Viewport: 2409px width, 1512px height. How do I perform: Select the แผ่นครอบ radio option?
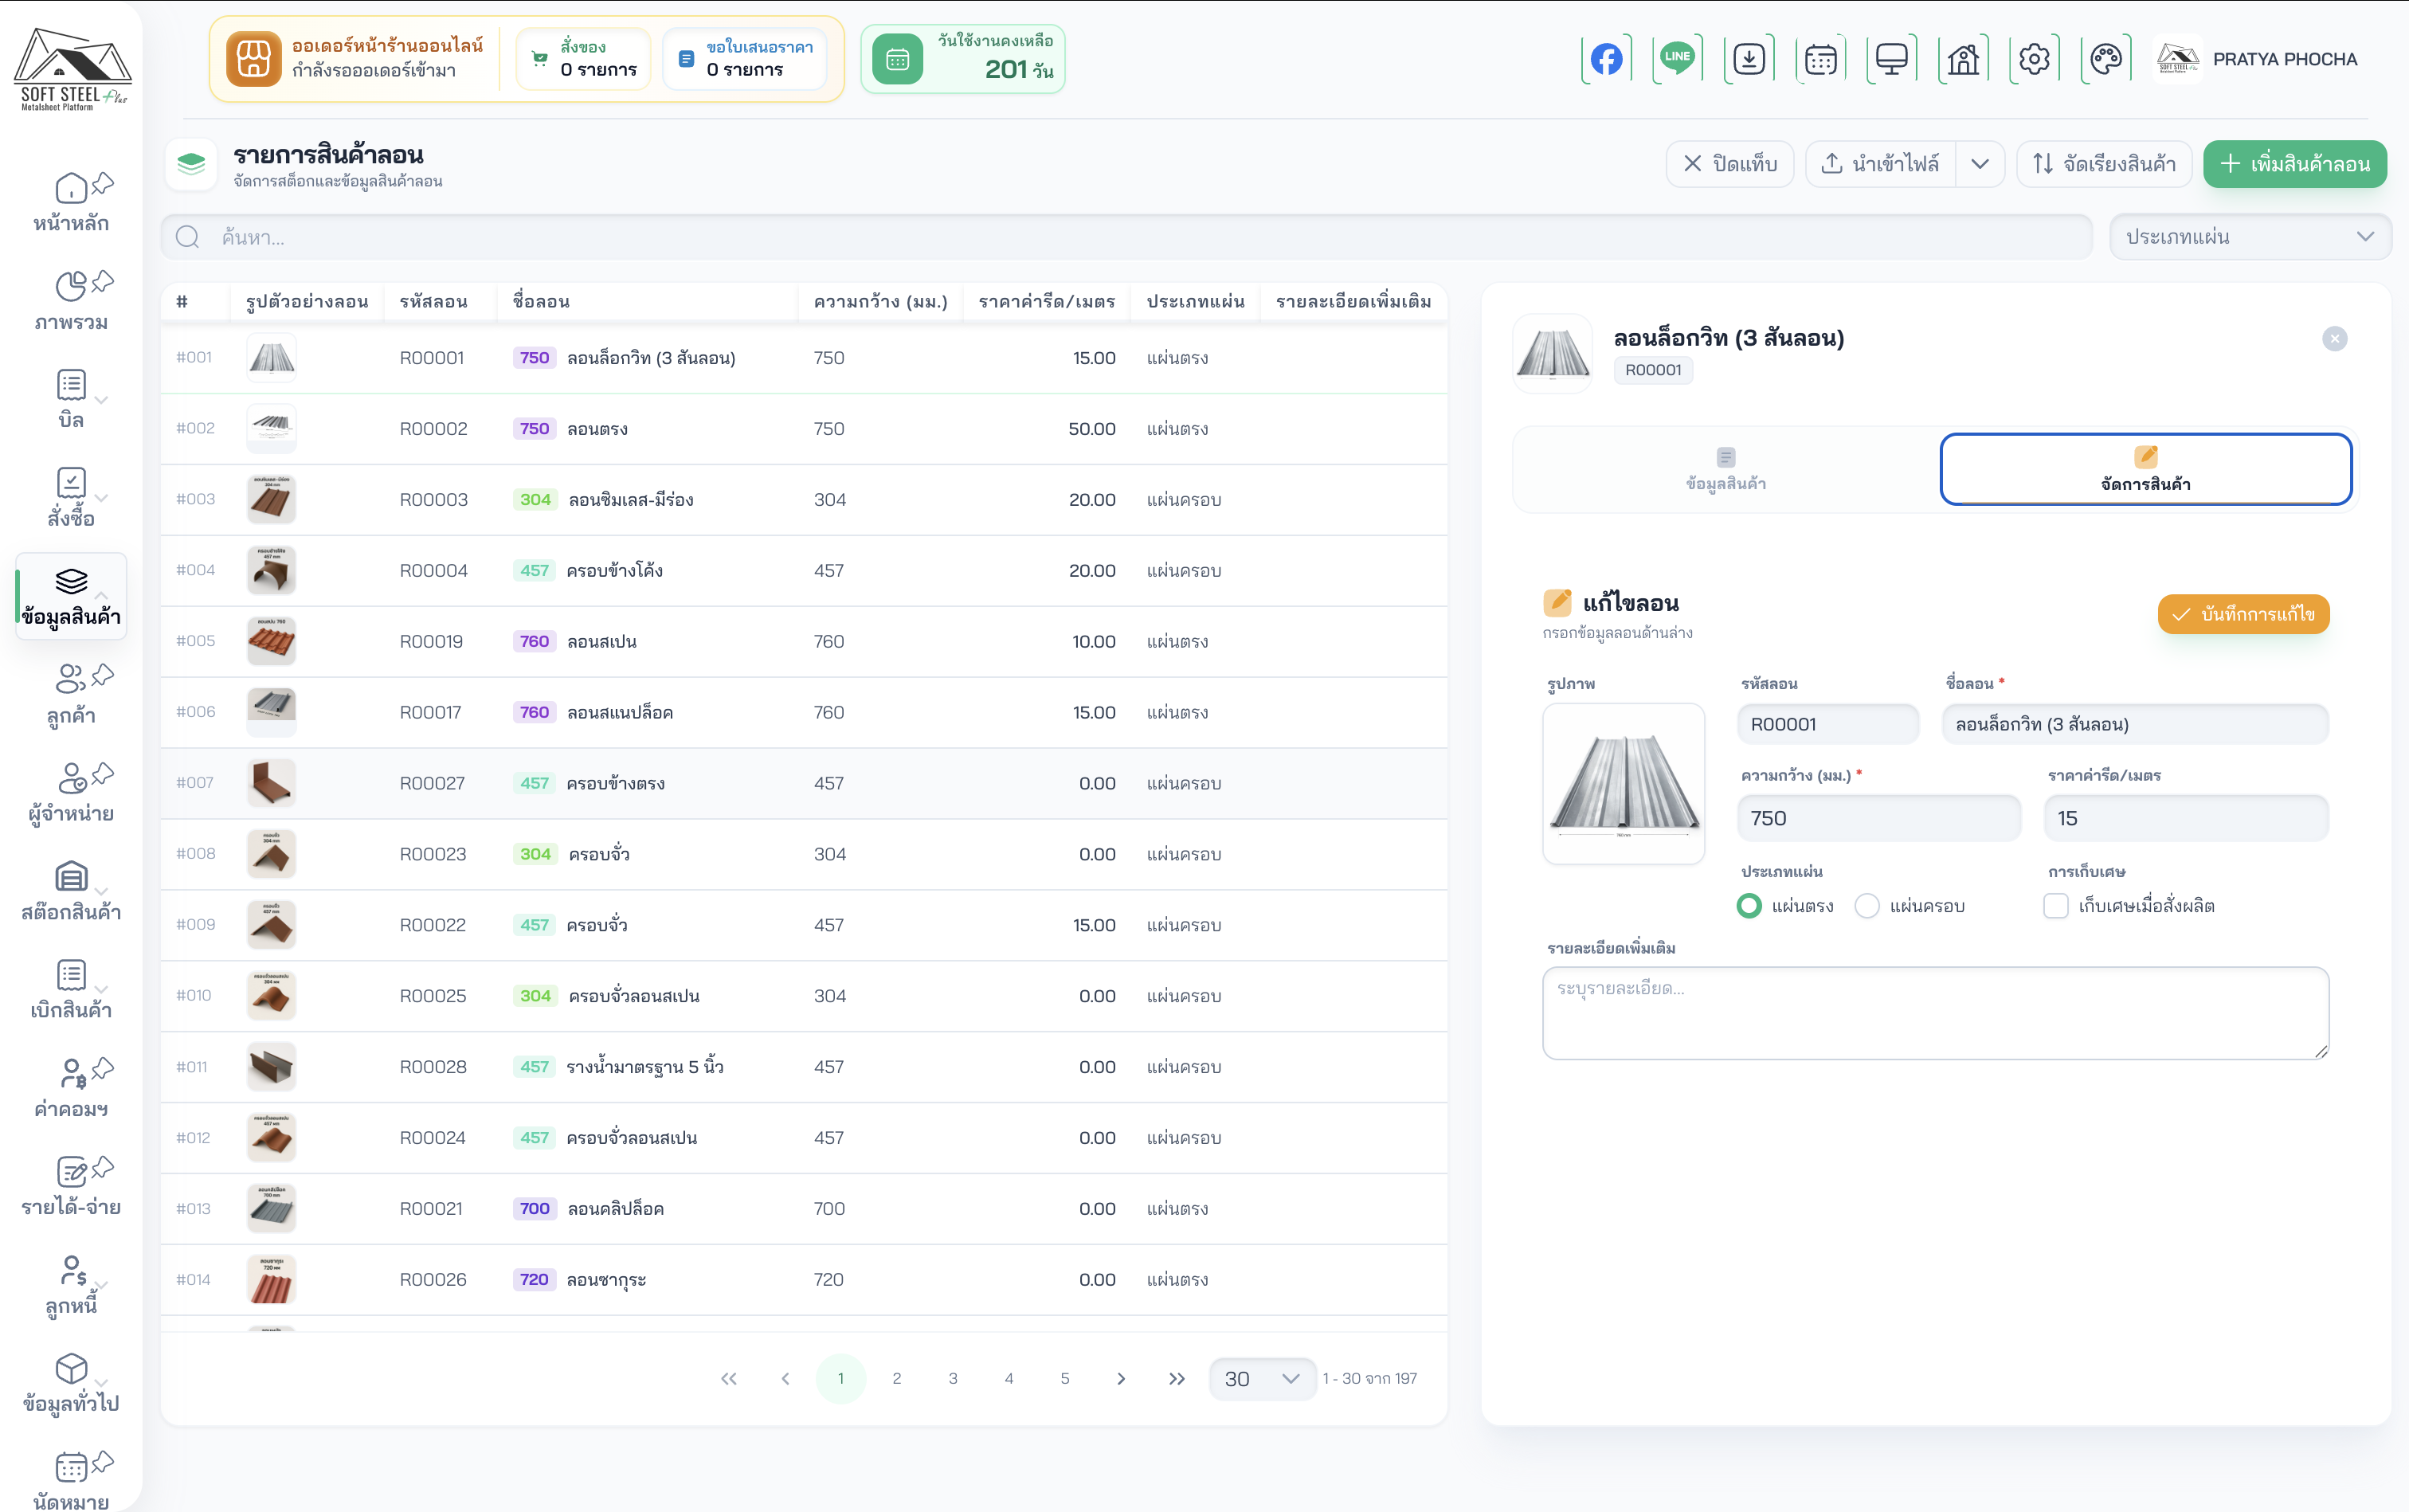pos(1867,906)
